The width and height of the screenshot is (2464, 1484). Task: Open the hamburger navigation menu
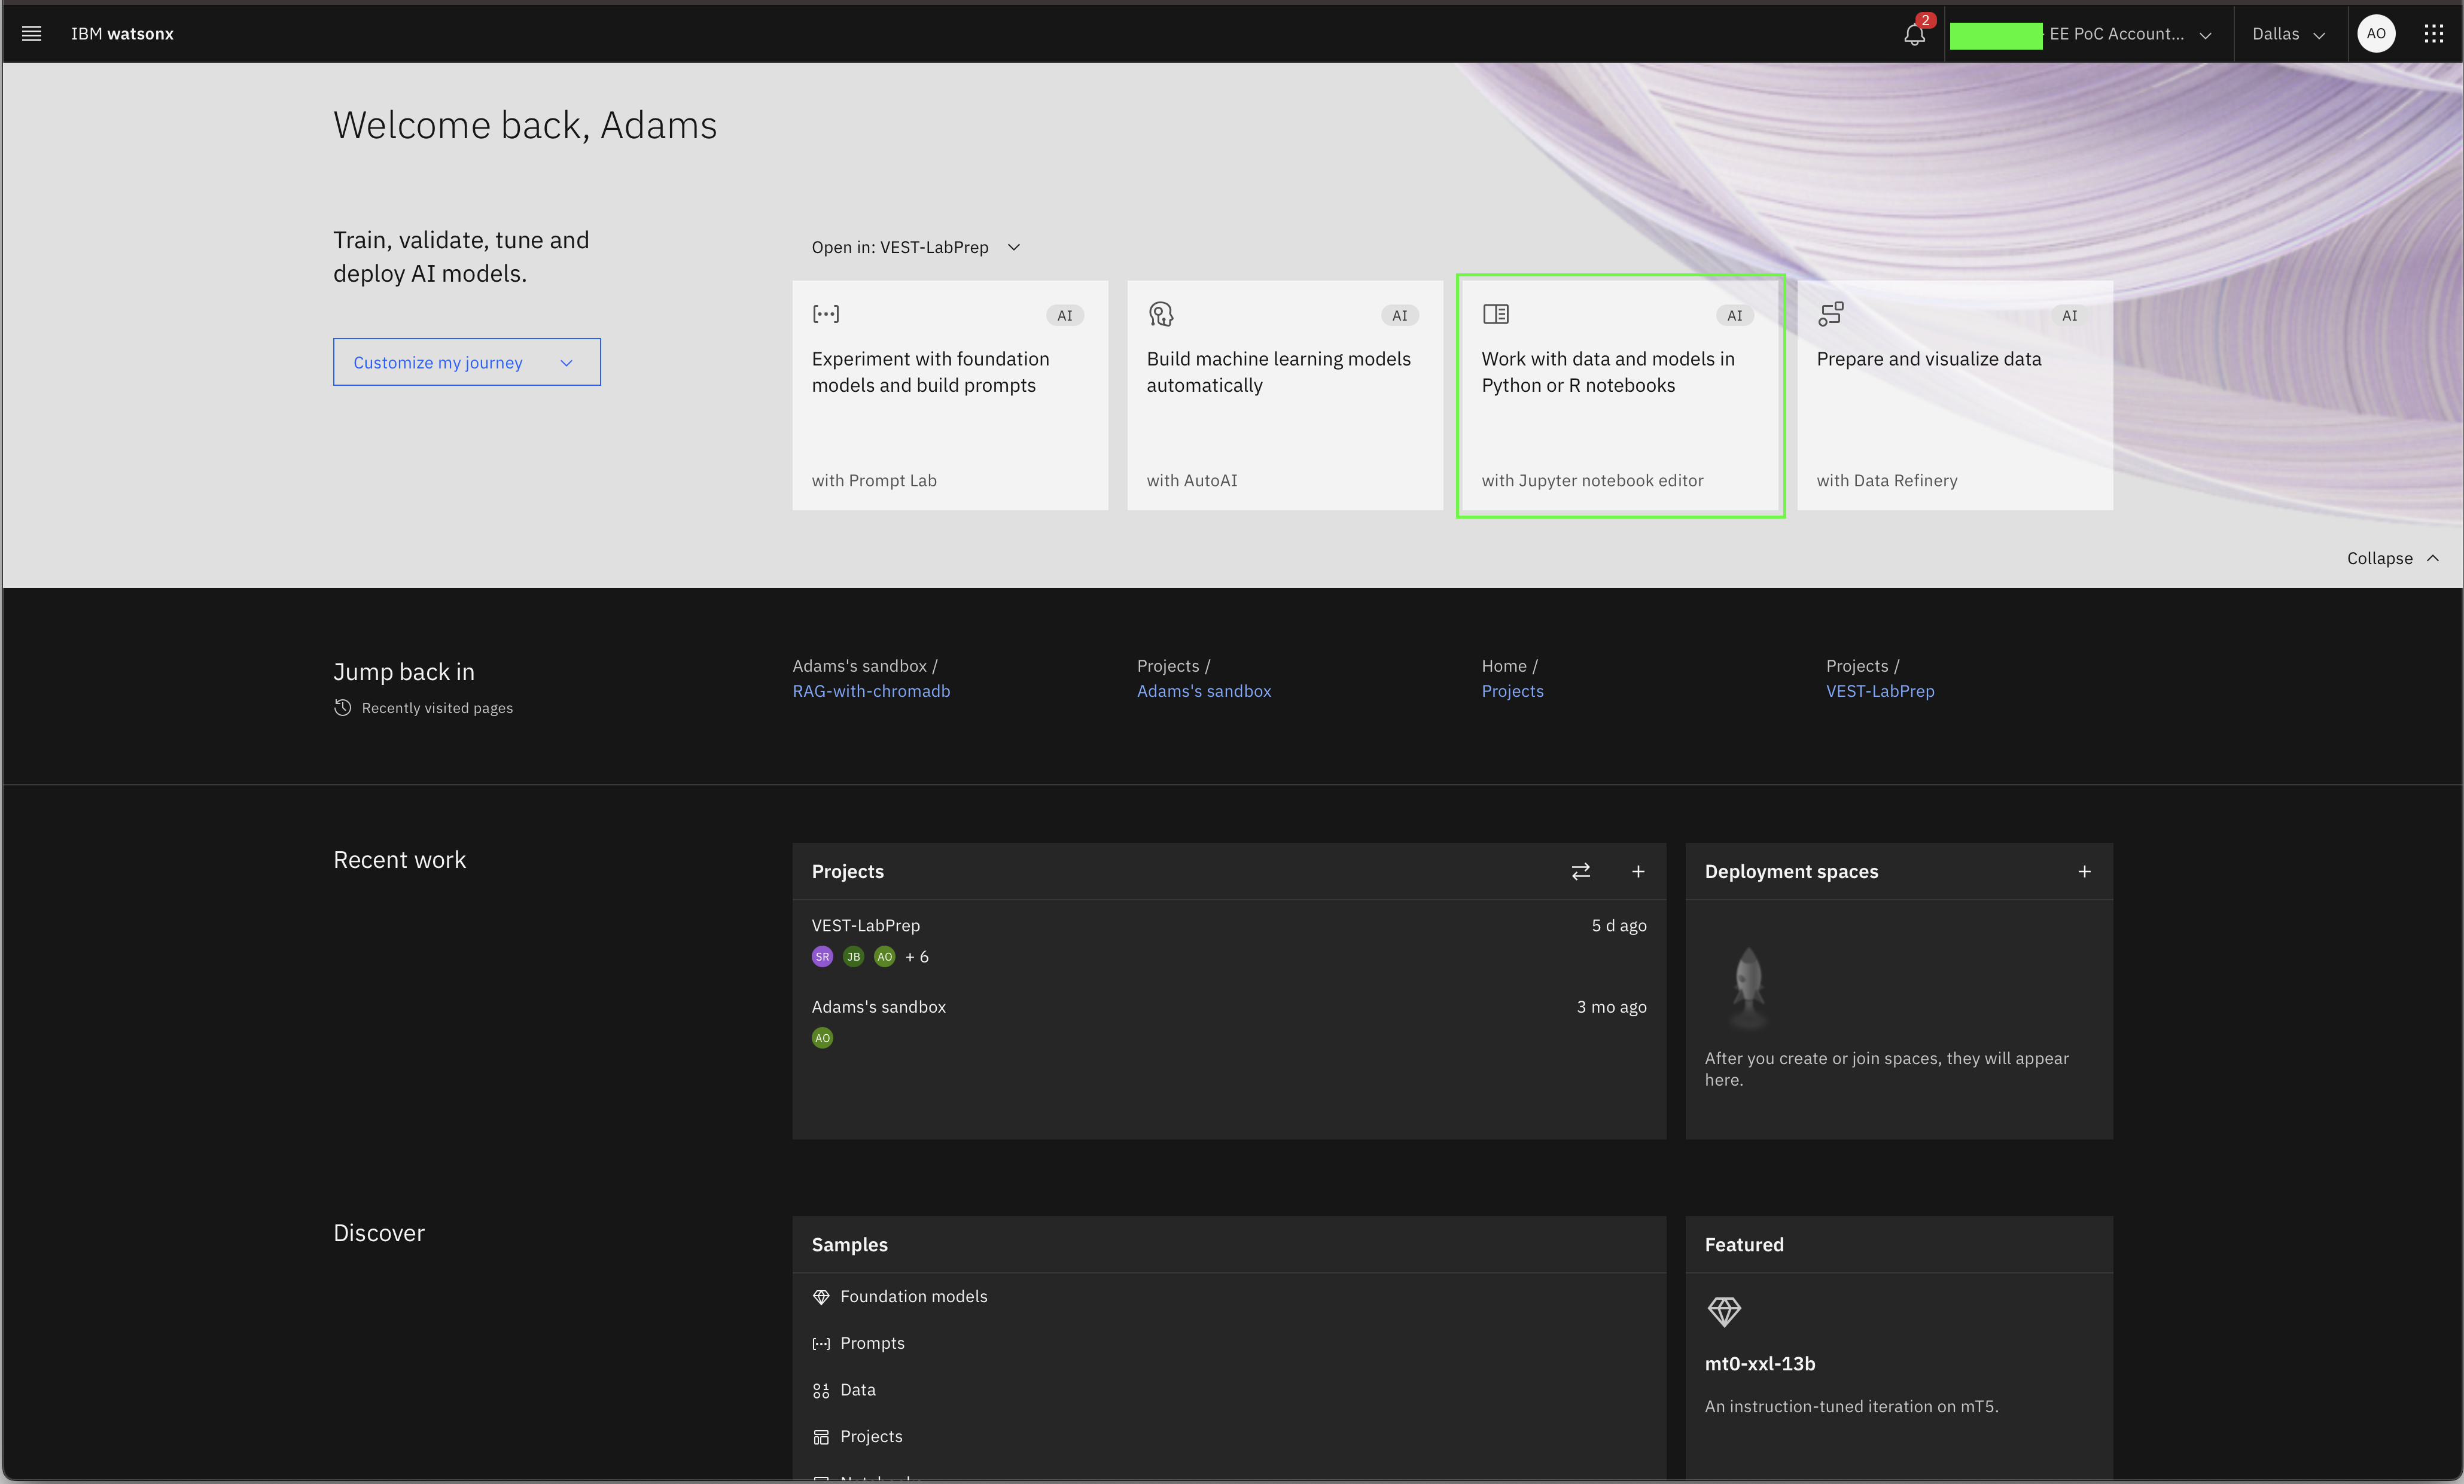click(31, 33)
